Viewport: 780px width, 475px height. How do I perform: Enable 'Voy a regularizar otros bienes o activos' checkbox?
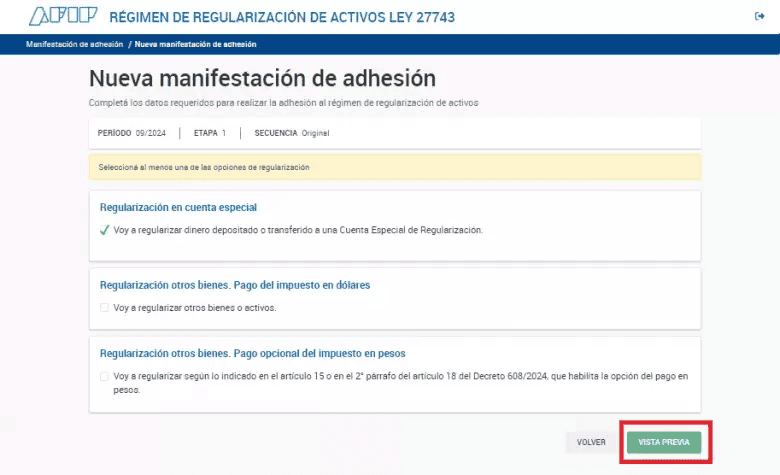click(x=104, y=308)
